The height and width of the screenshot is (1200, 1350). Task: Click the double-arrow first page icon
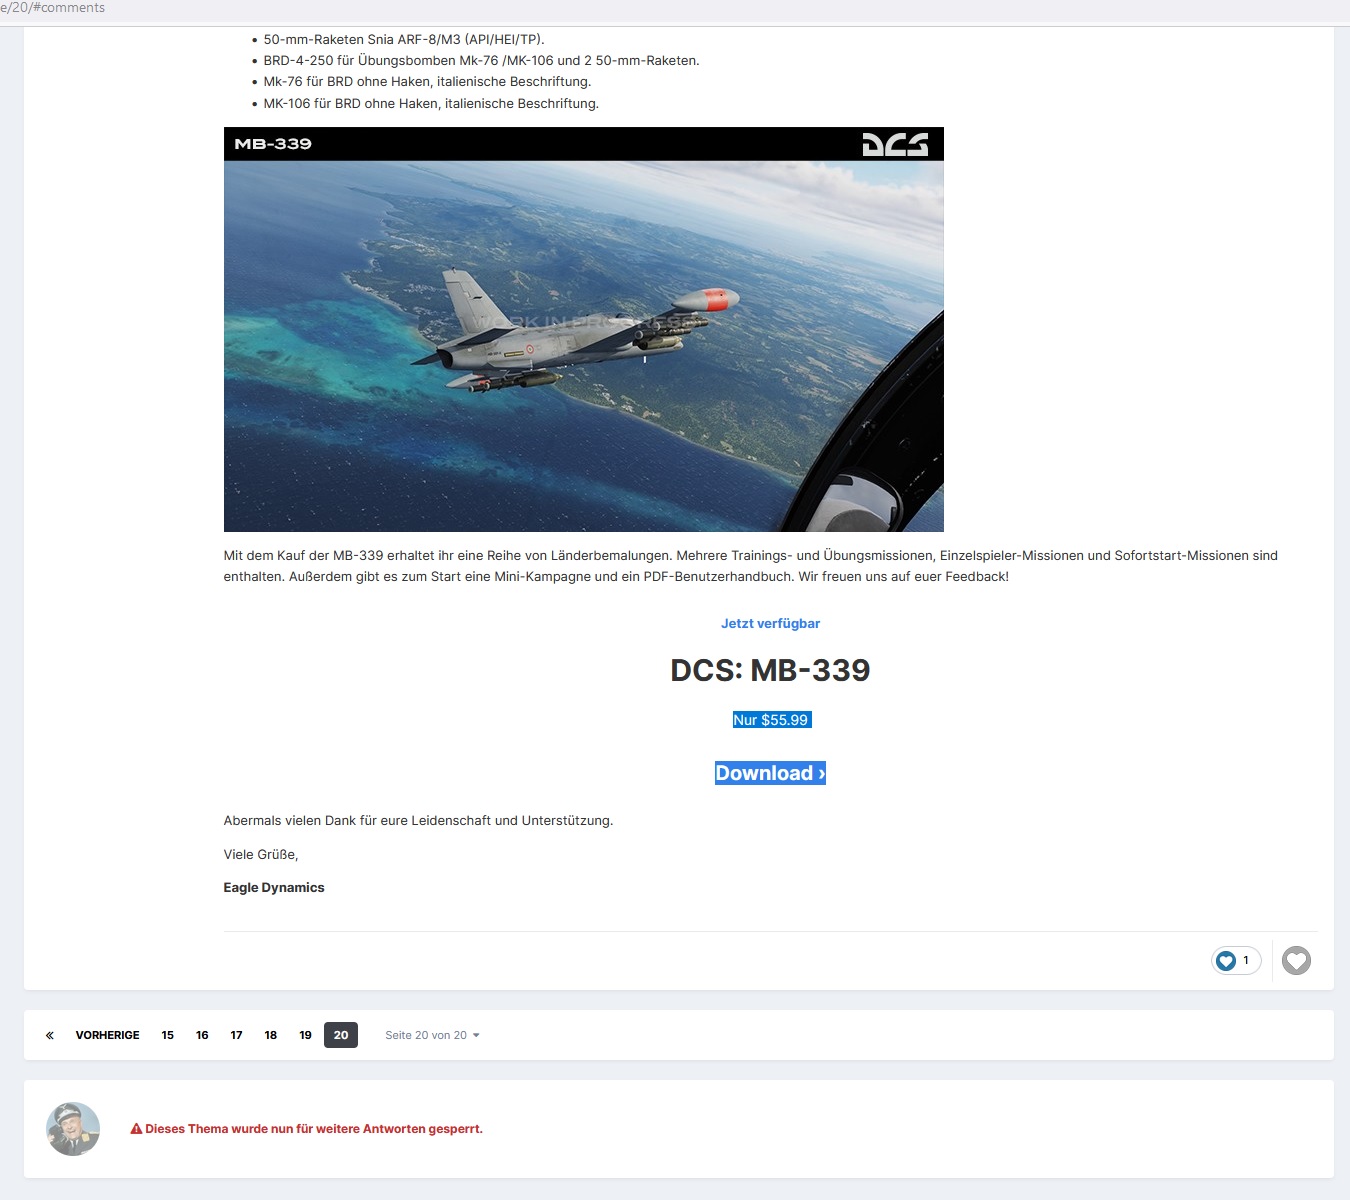(50, 1035)
